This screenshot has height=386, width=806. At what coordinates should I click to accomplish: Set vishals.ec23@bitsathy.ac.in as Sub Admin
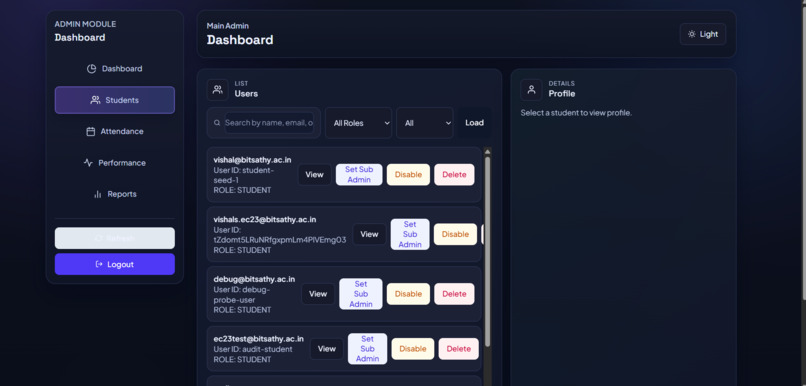[410, 234]
